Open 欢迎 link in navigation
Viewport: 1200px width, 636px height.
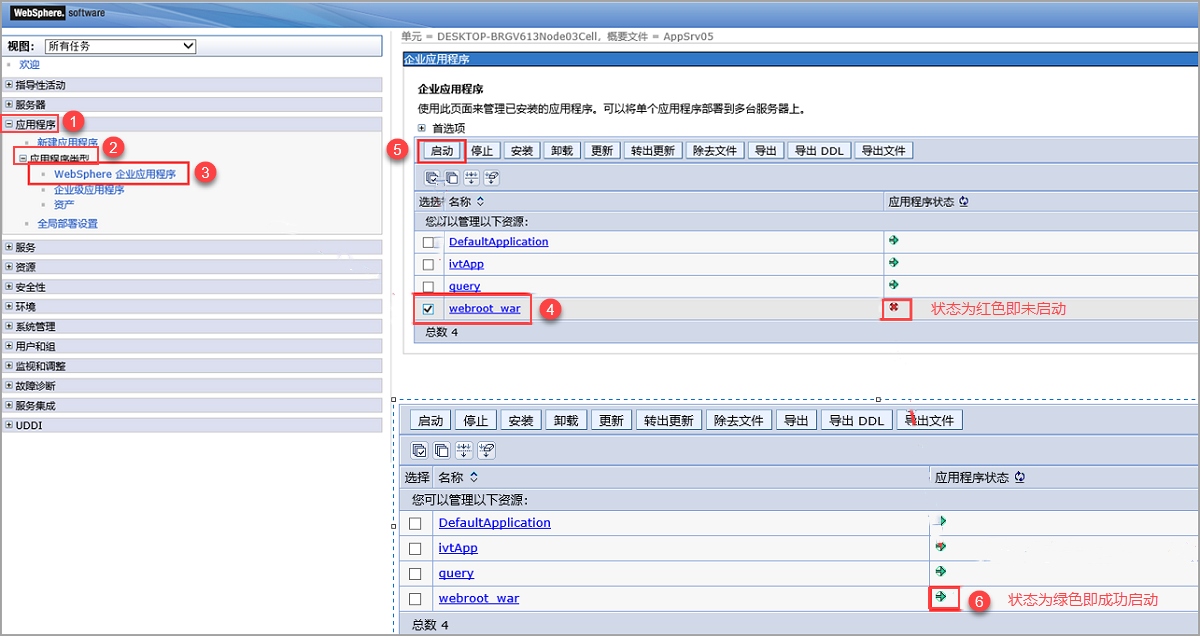pyautogui.click(x=29, y=64)
